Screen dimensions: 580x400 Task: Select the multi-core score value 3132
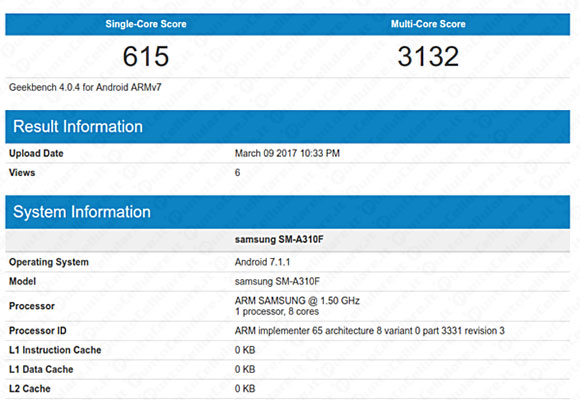[428, 57]
